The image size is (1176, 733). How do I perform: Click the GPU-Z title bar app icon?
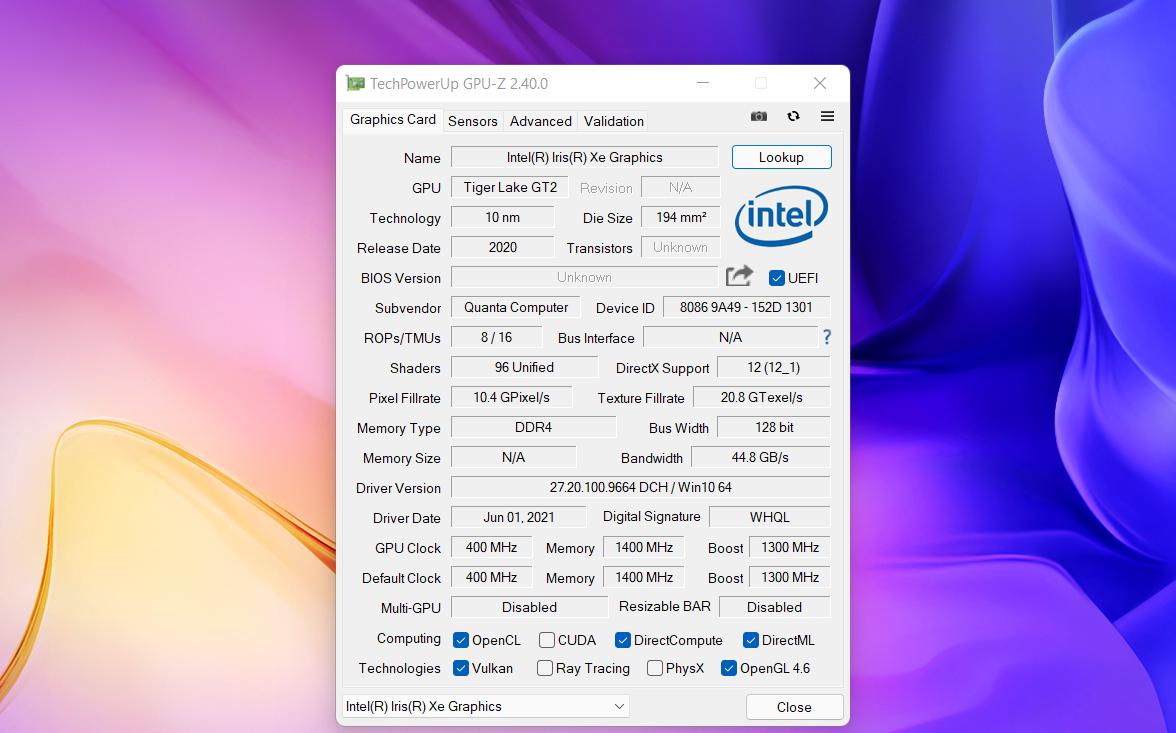pyautogui.click(x=355, y=83)
